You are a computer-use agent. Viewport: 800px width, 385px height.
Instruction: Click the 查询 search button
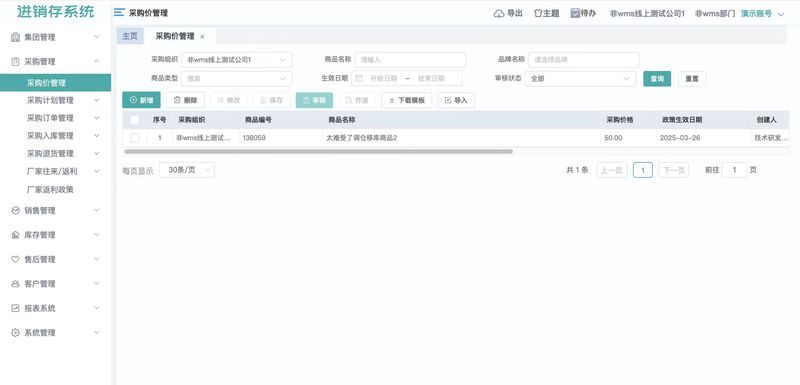(x=657, y=79)
